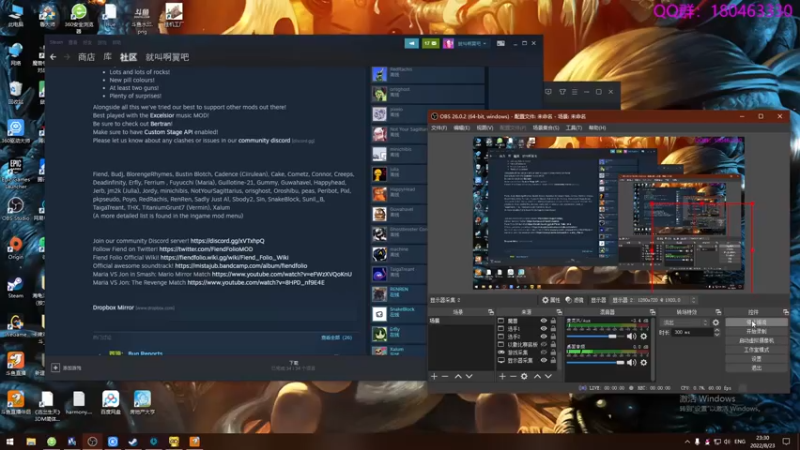Remove the selected source with minus button
This screenshot has height=450, width=800.
click(x=513, y=377)
